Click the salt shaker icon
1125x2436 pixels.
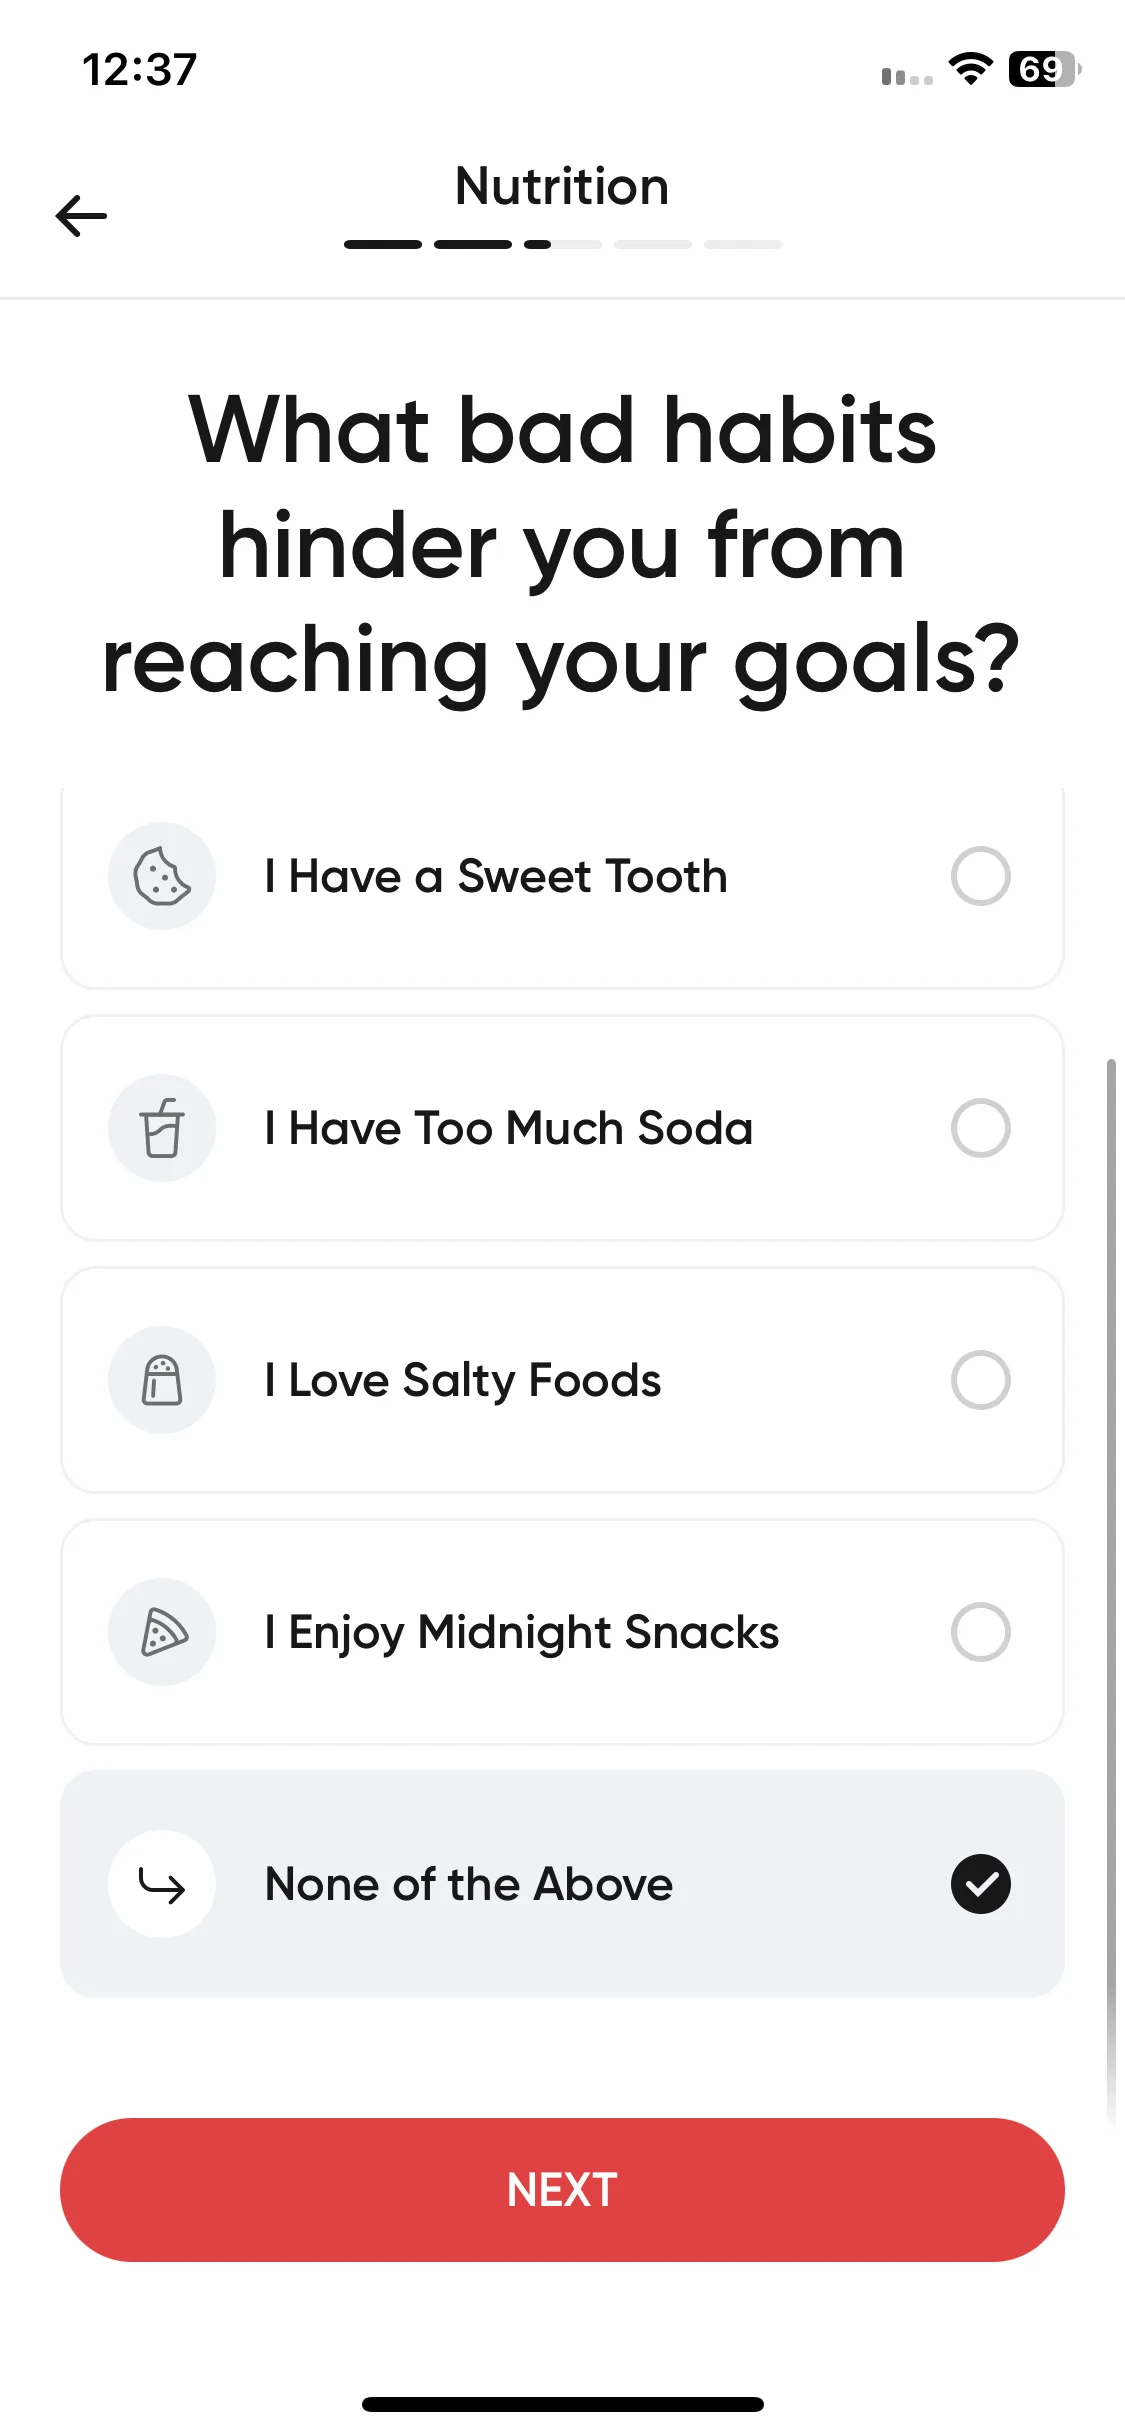point(162,1380)
